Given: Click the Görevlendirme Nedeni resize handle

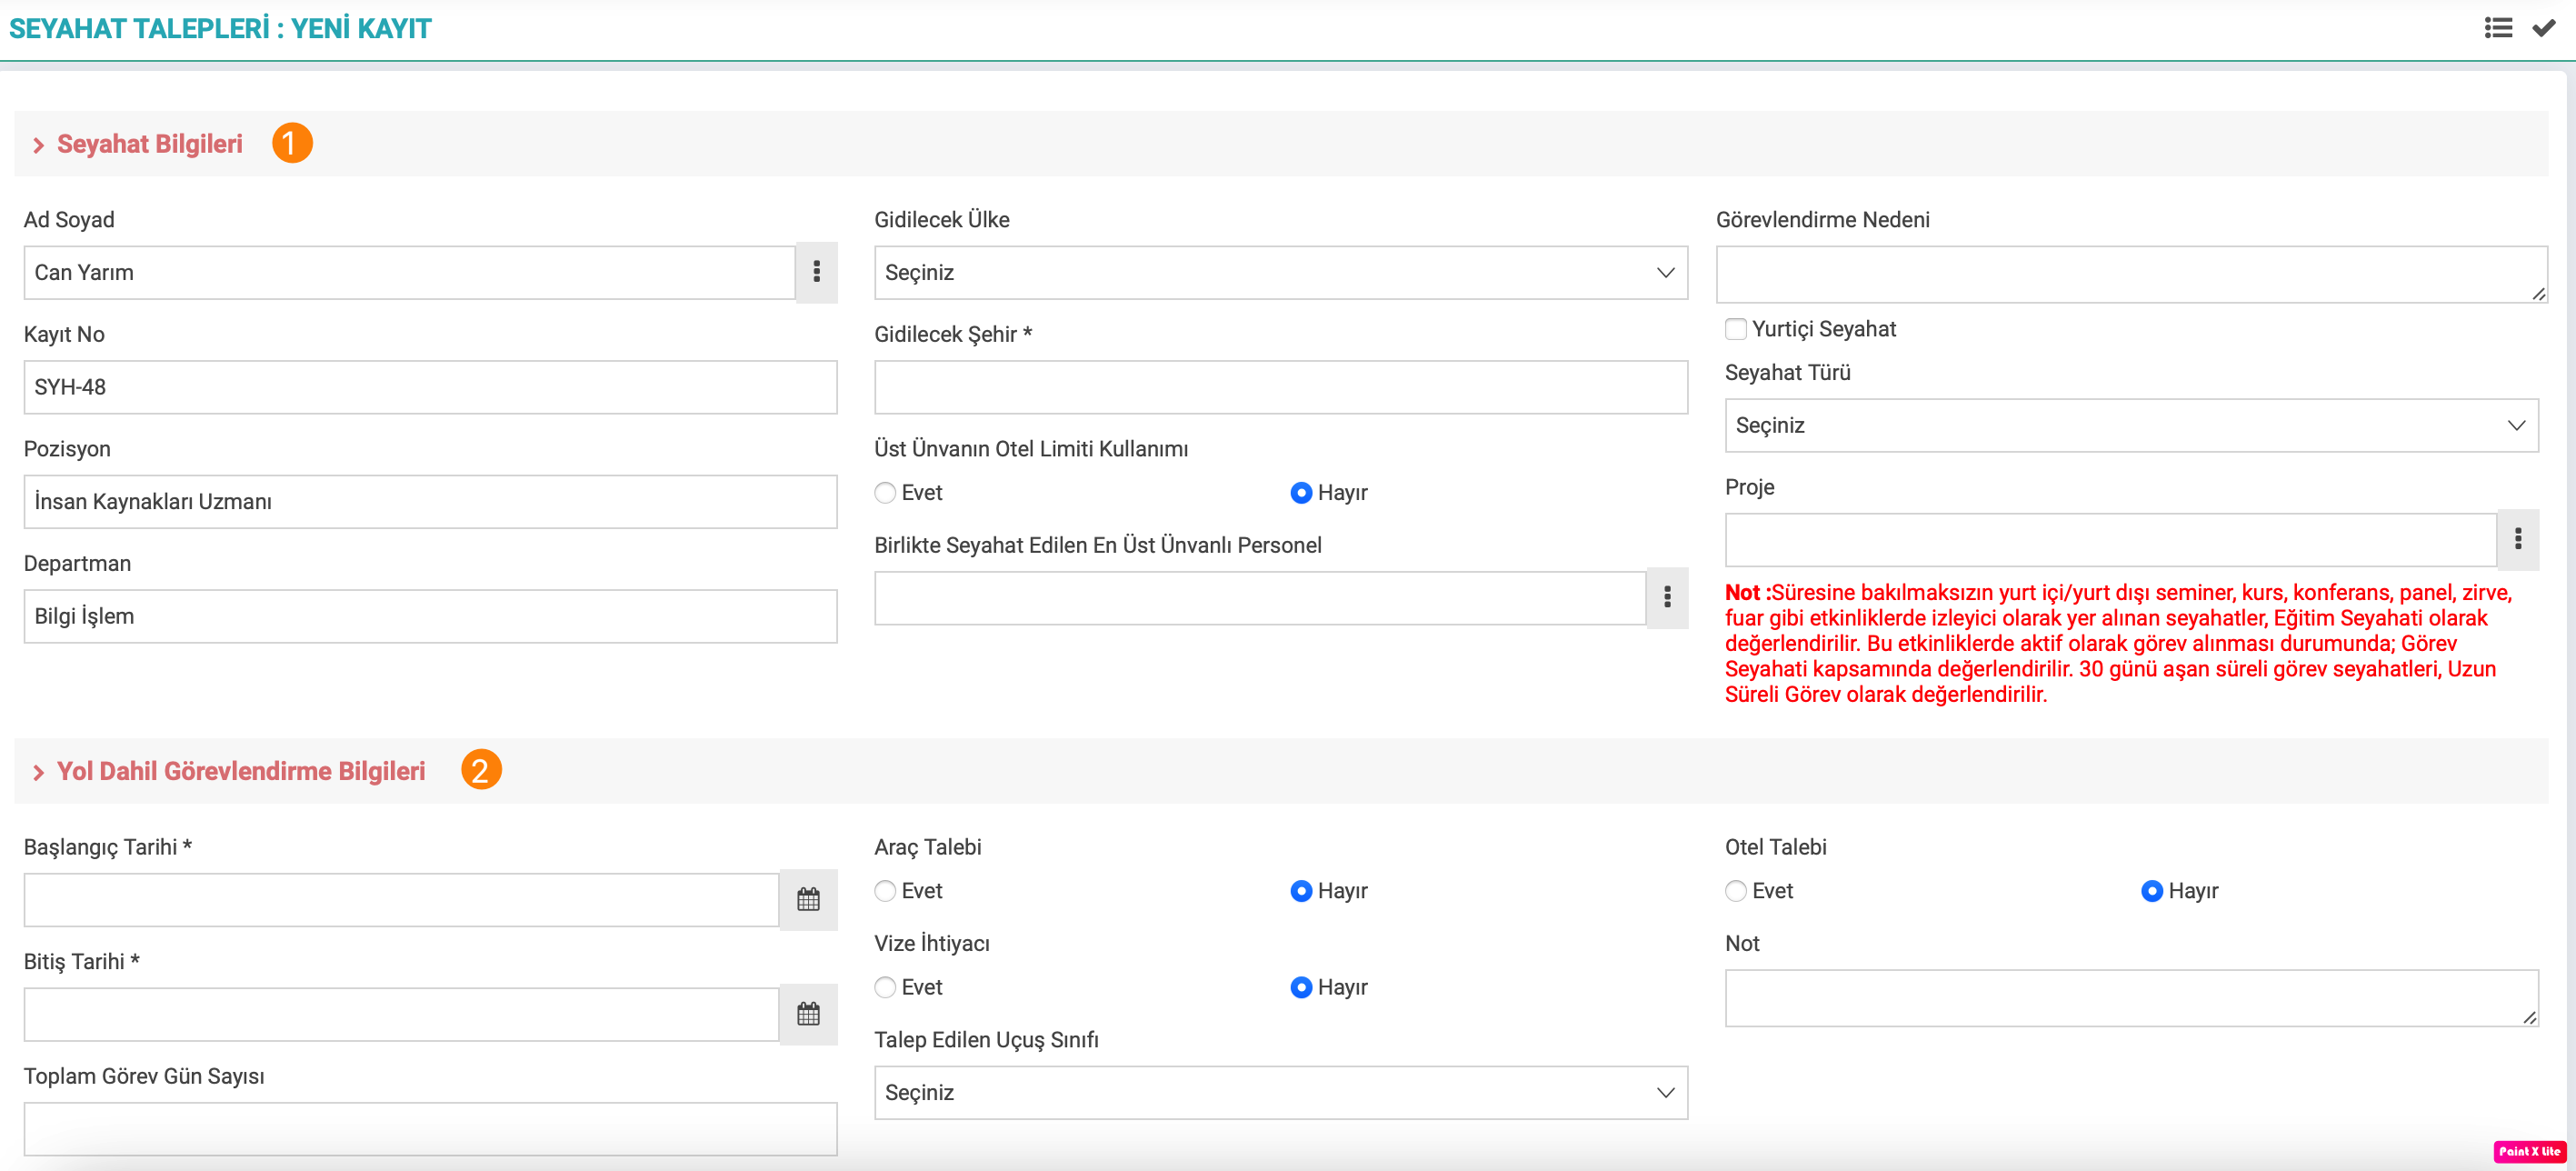Looking at the screenshot, I should pos(2538,294).
